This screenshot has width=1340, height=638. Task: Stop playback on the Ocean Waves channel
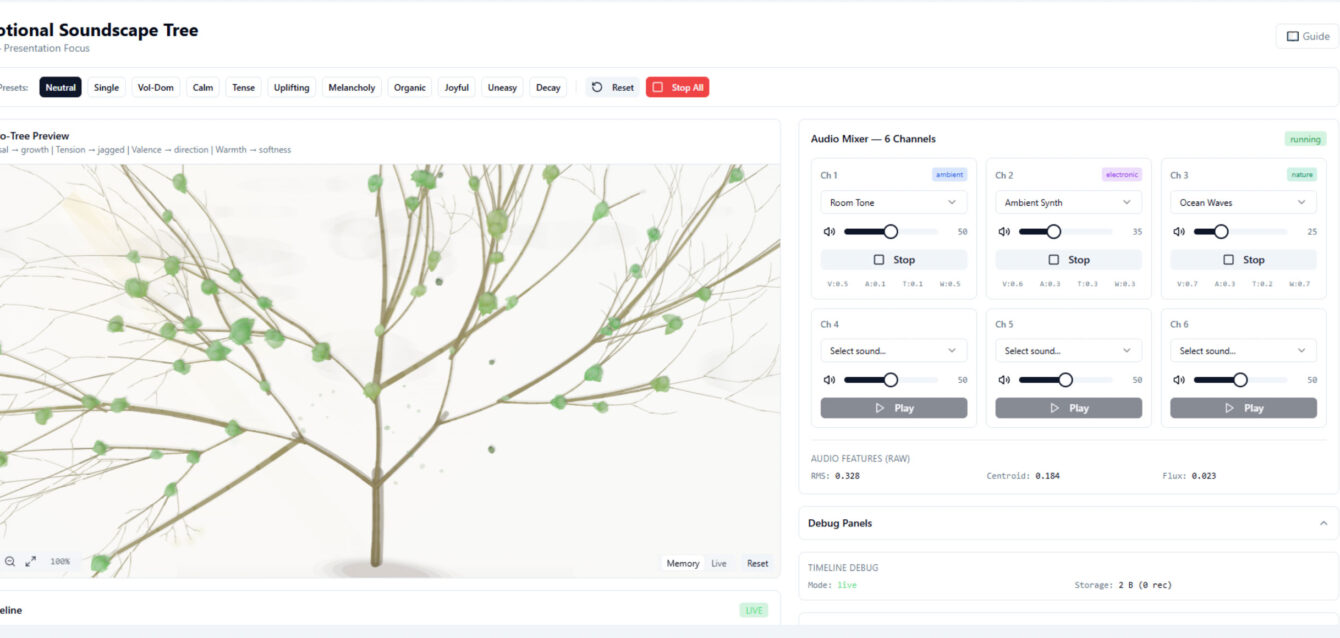1243,259
